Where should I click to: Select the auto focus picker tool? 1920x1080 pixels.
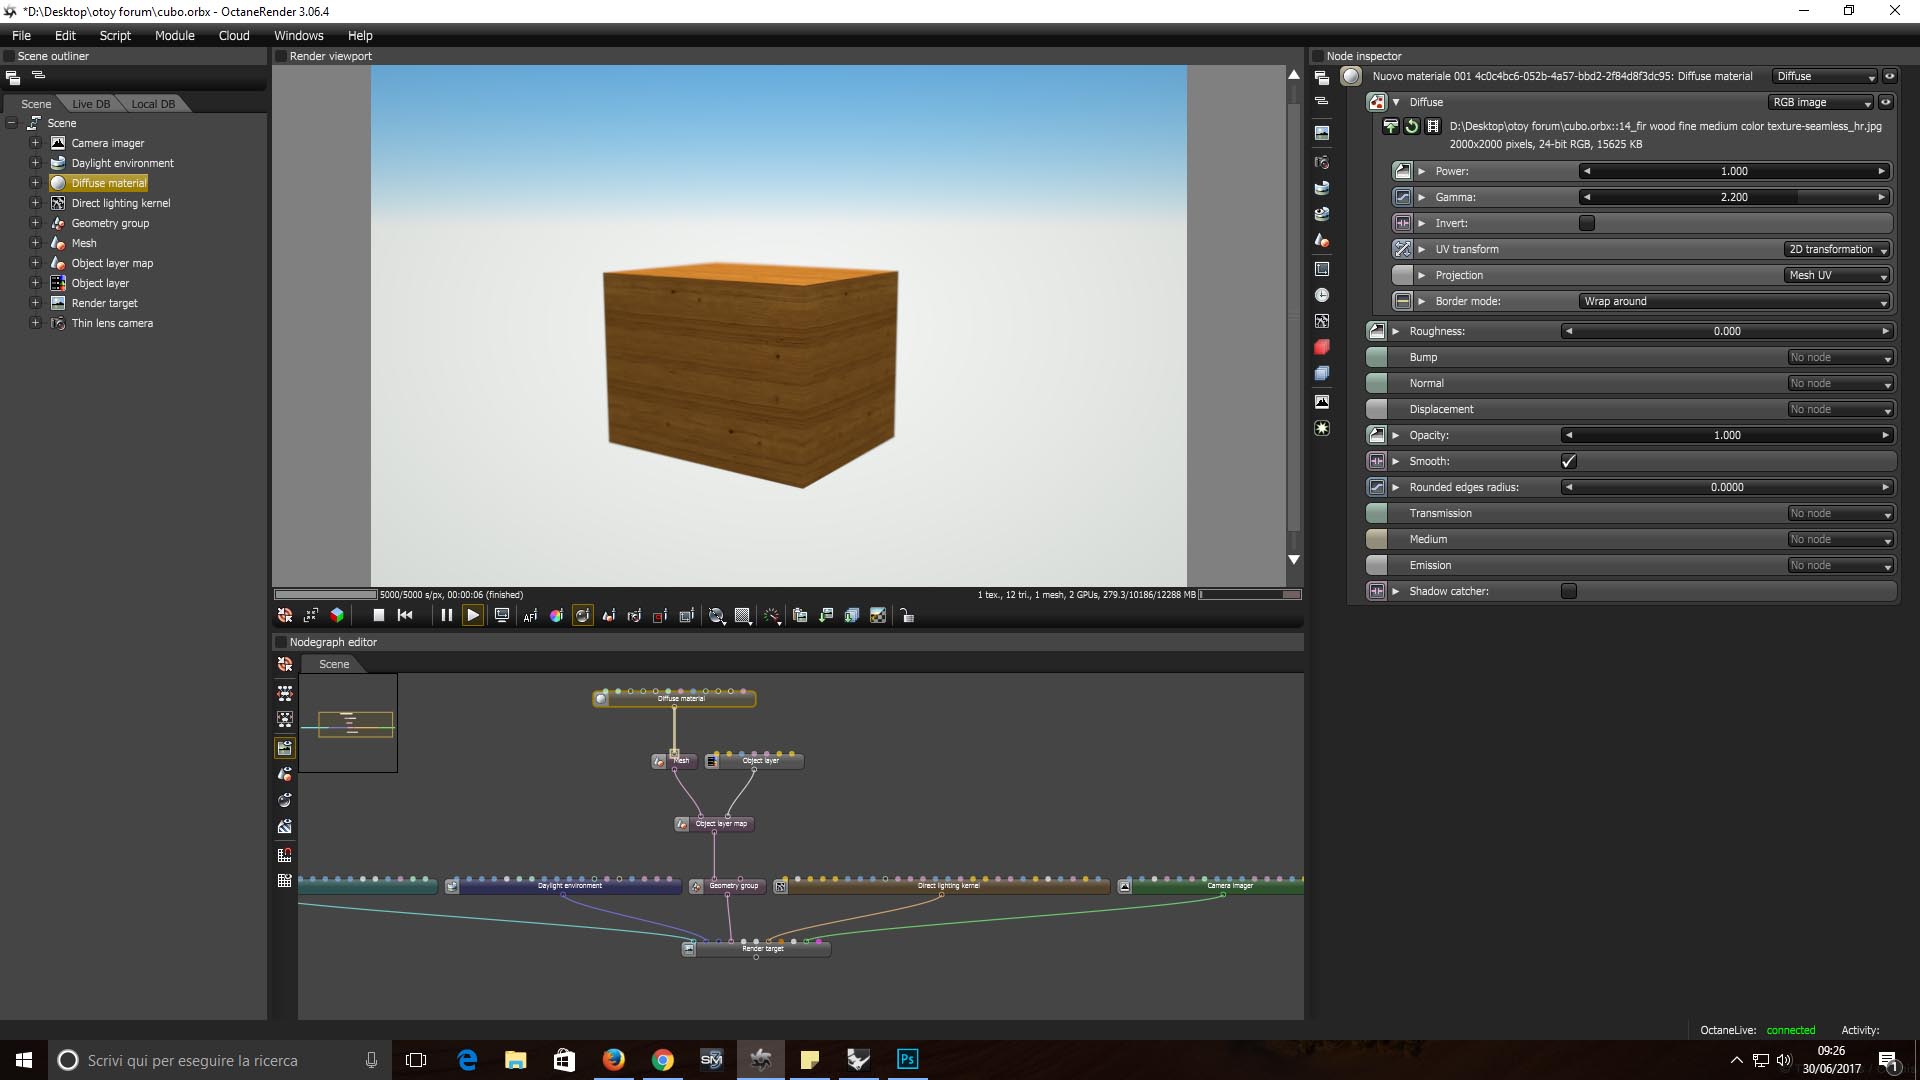pos(530,616)
